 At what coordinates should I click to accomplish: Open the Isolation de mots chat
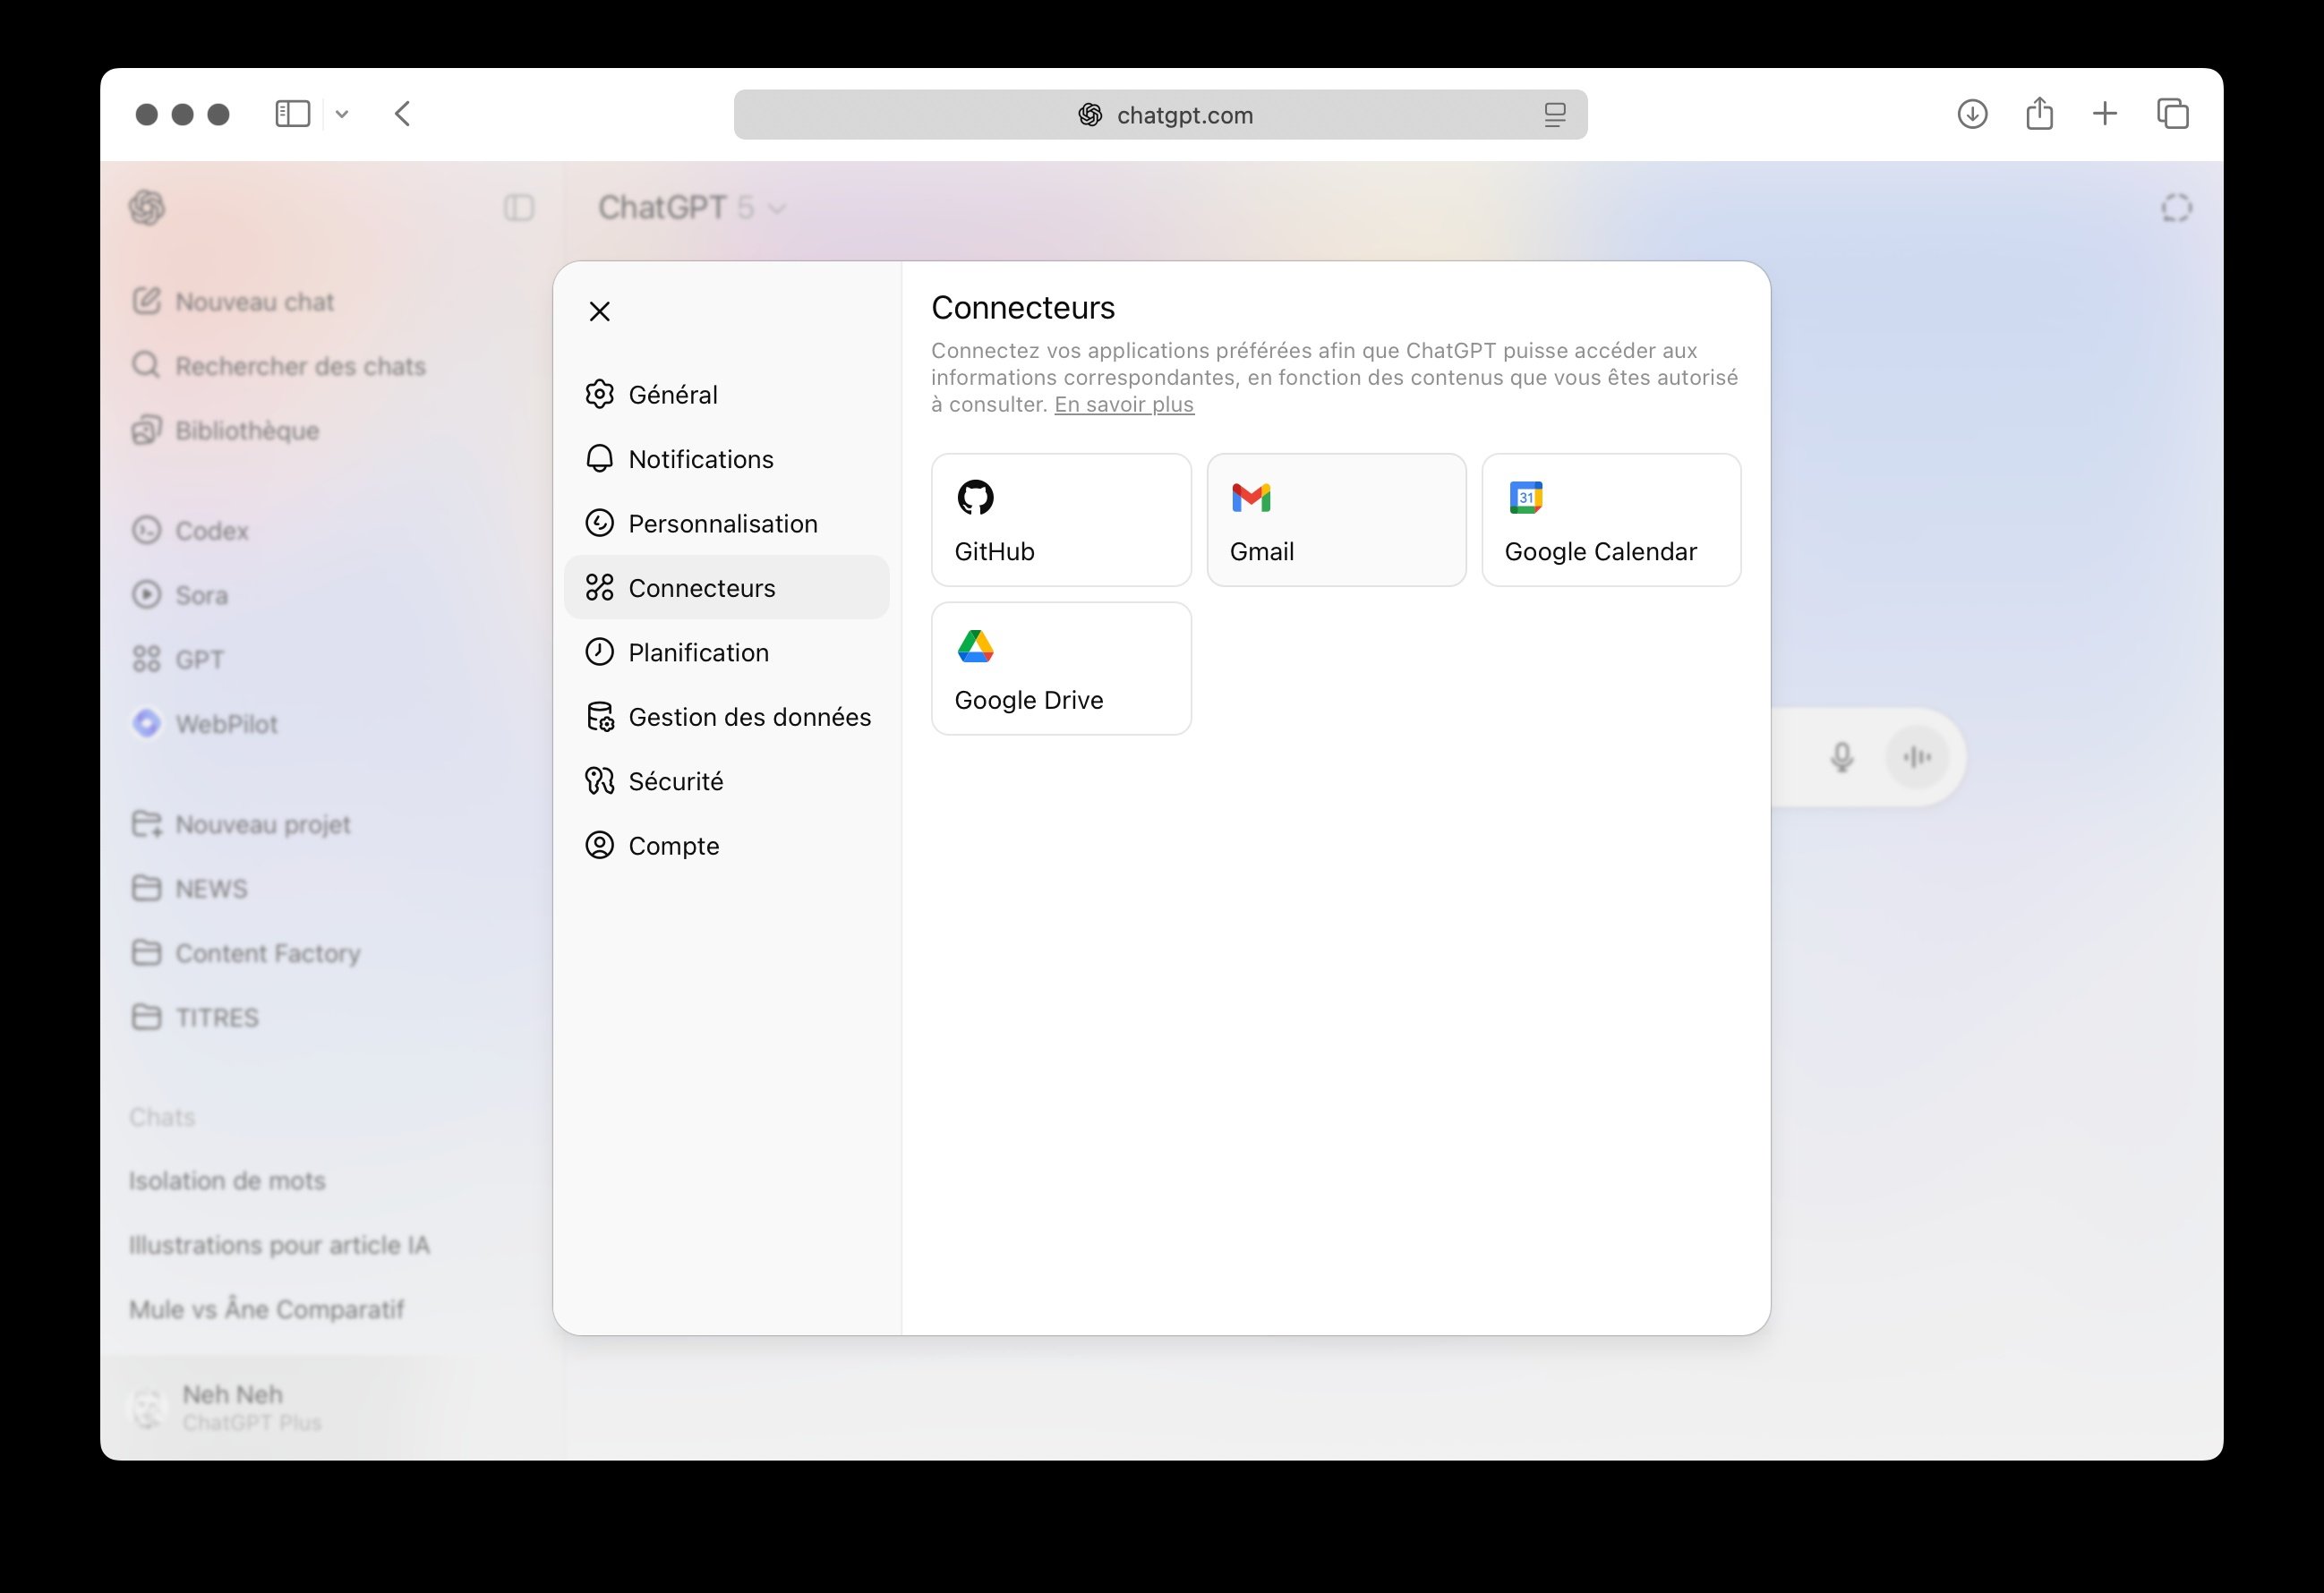tap(226, 1180)
